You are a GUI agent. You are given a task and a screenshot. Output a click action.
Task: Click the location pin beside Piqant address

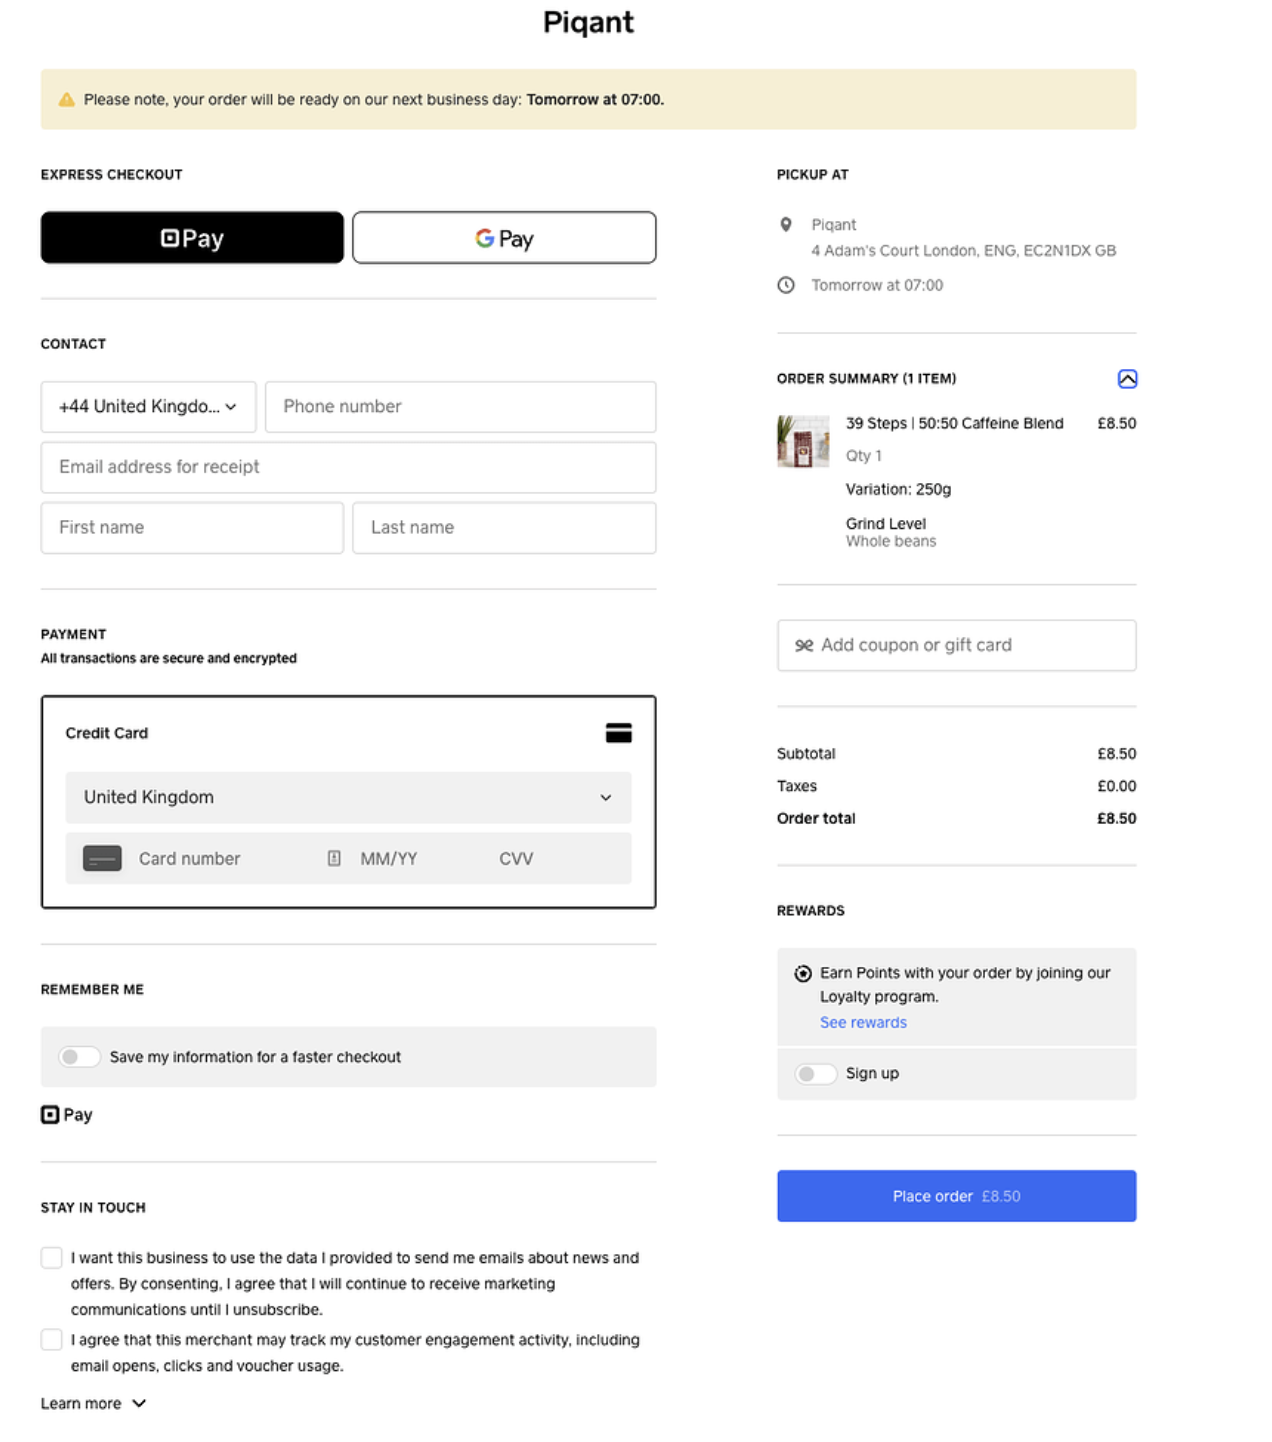[x=786, y=224]
